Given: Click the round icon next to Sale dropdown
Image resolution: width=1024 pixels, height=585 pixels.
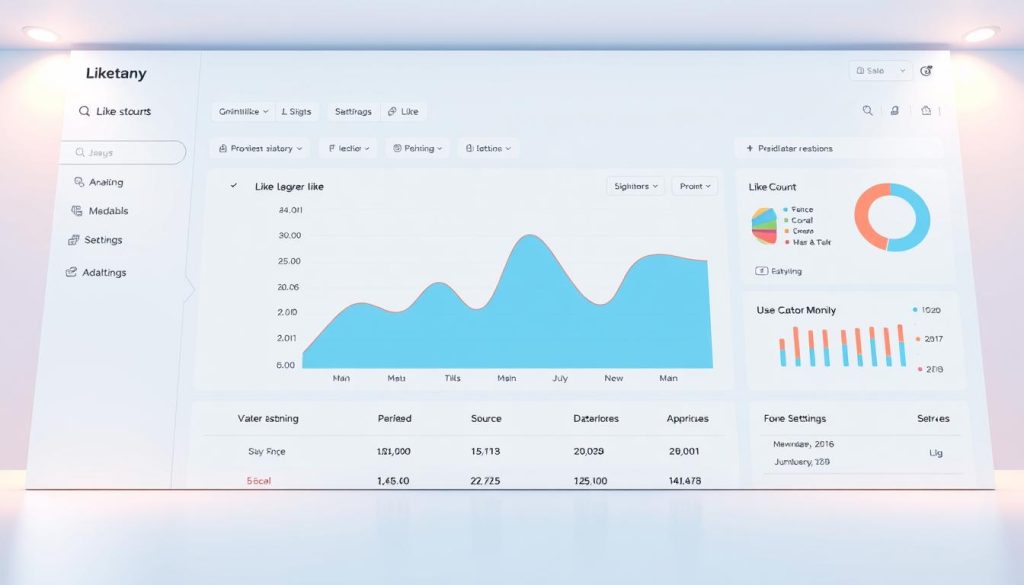Looking at the screenshot, I should pos(925,71).
